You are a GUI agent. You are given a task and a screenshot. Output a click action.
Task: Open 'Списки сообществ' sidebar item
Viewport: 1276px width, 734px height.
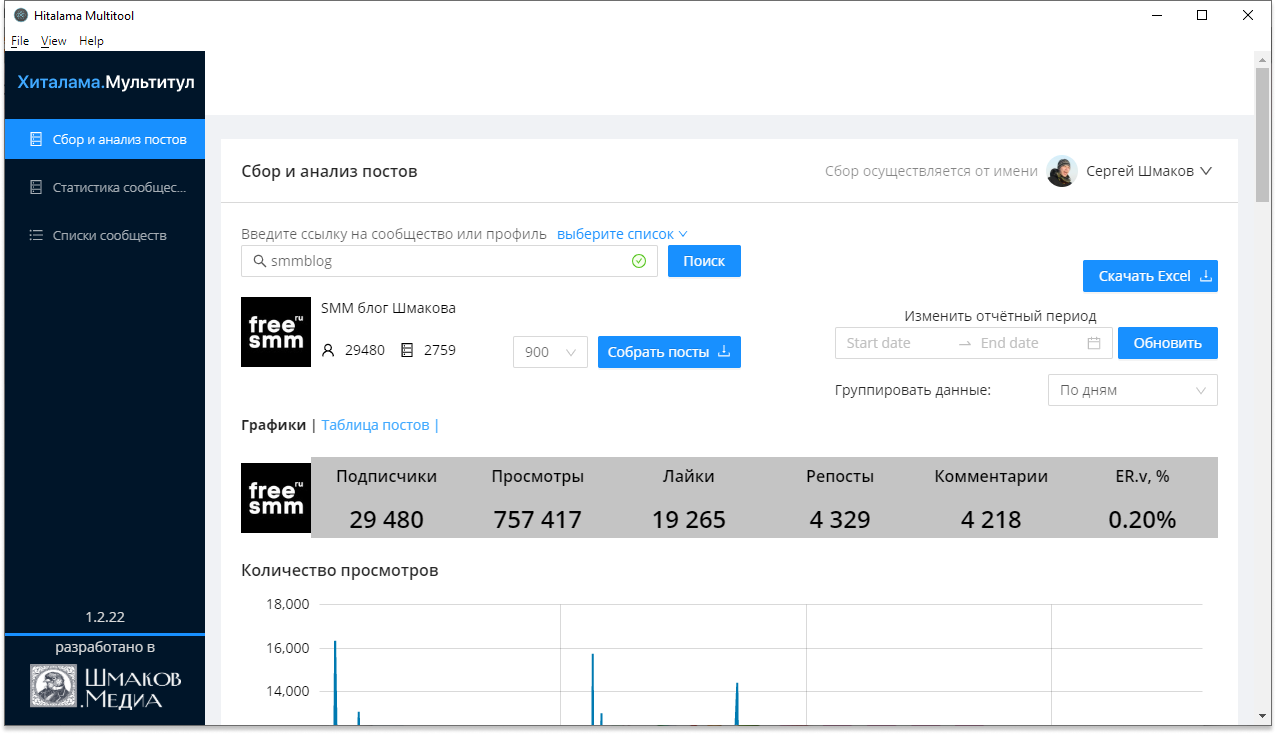pyautogui.click(x=105, y=235)
